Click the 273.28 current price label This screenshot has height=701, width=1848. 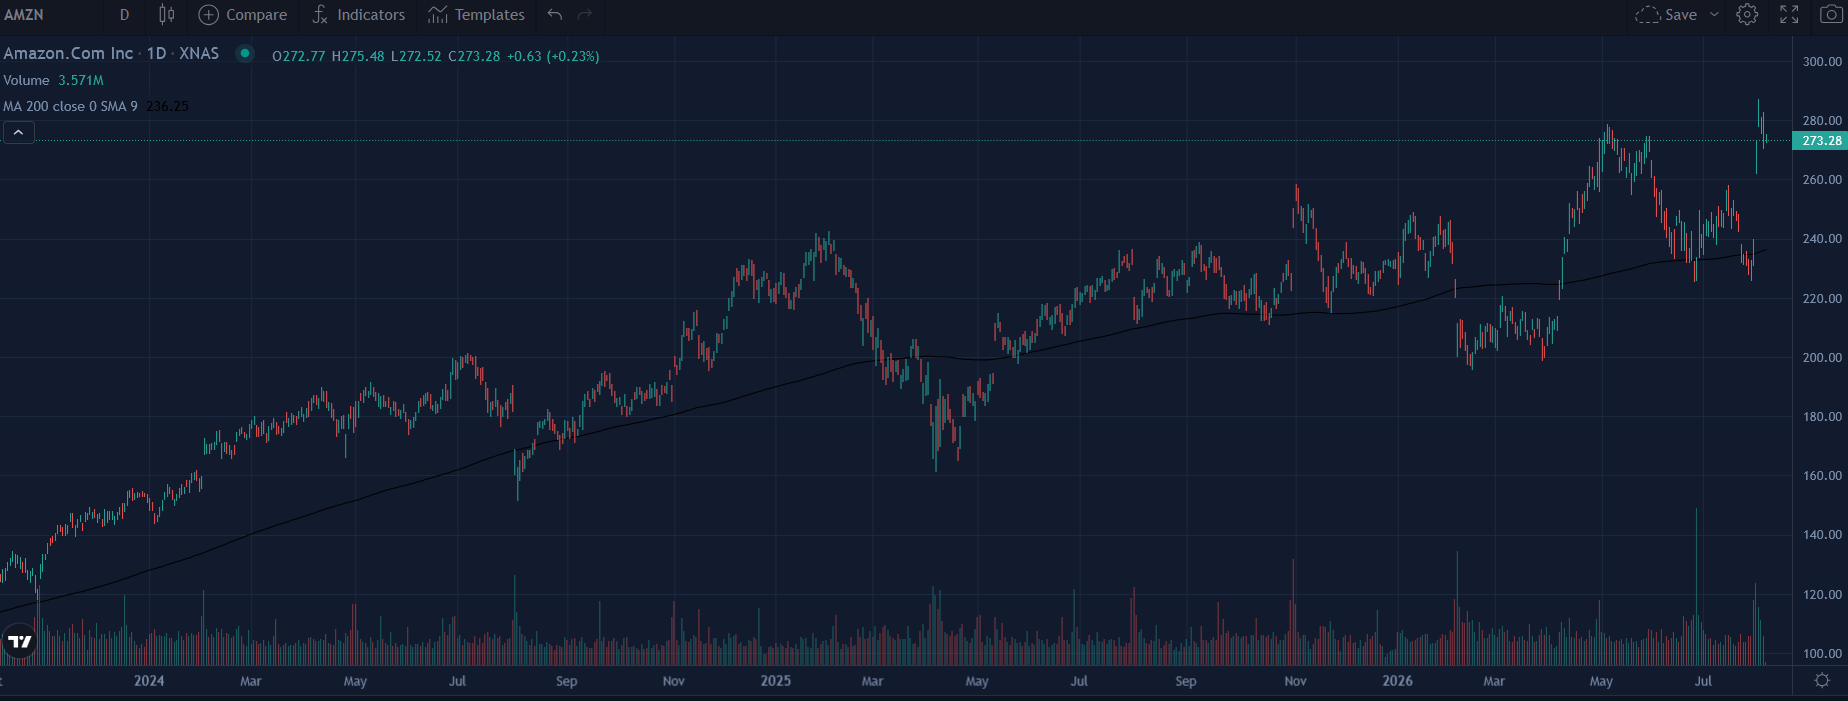(x=1820, y=141)
